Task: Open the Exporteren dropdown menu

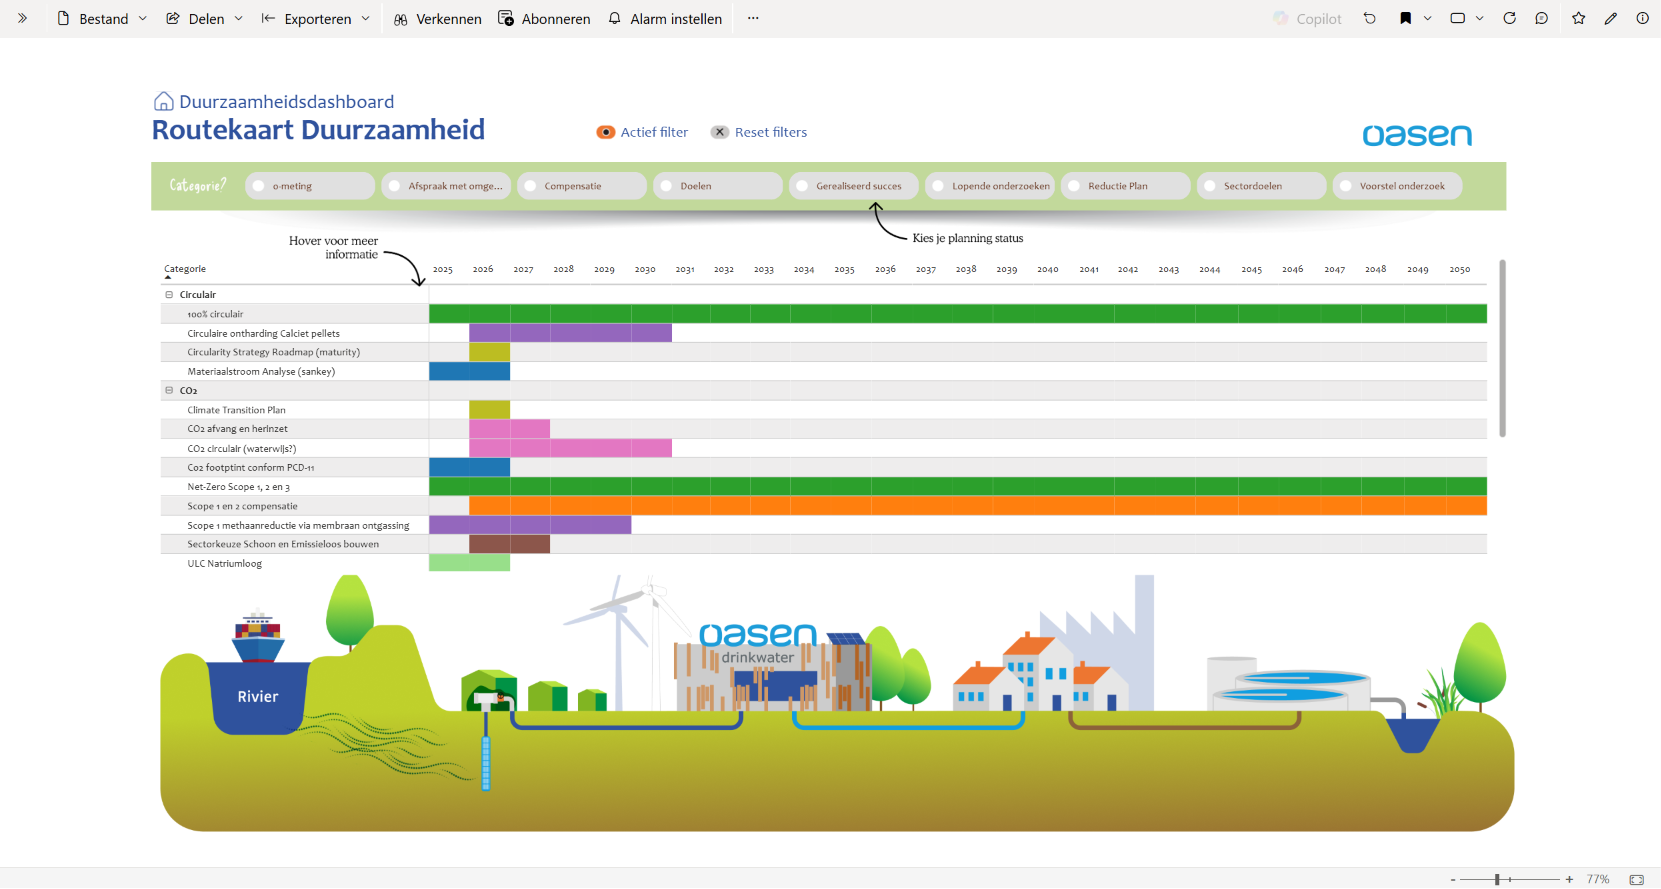Action: [x=316, y=19]
